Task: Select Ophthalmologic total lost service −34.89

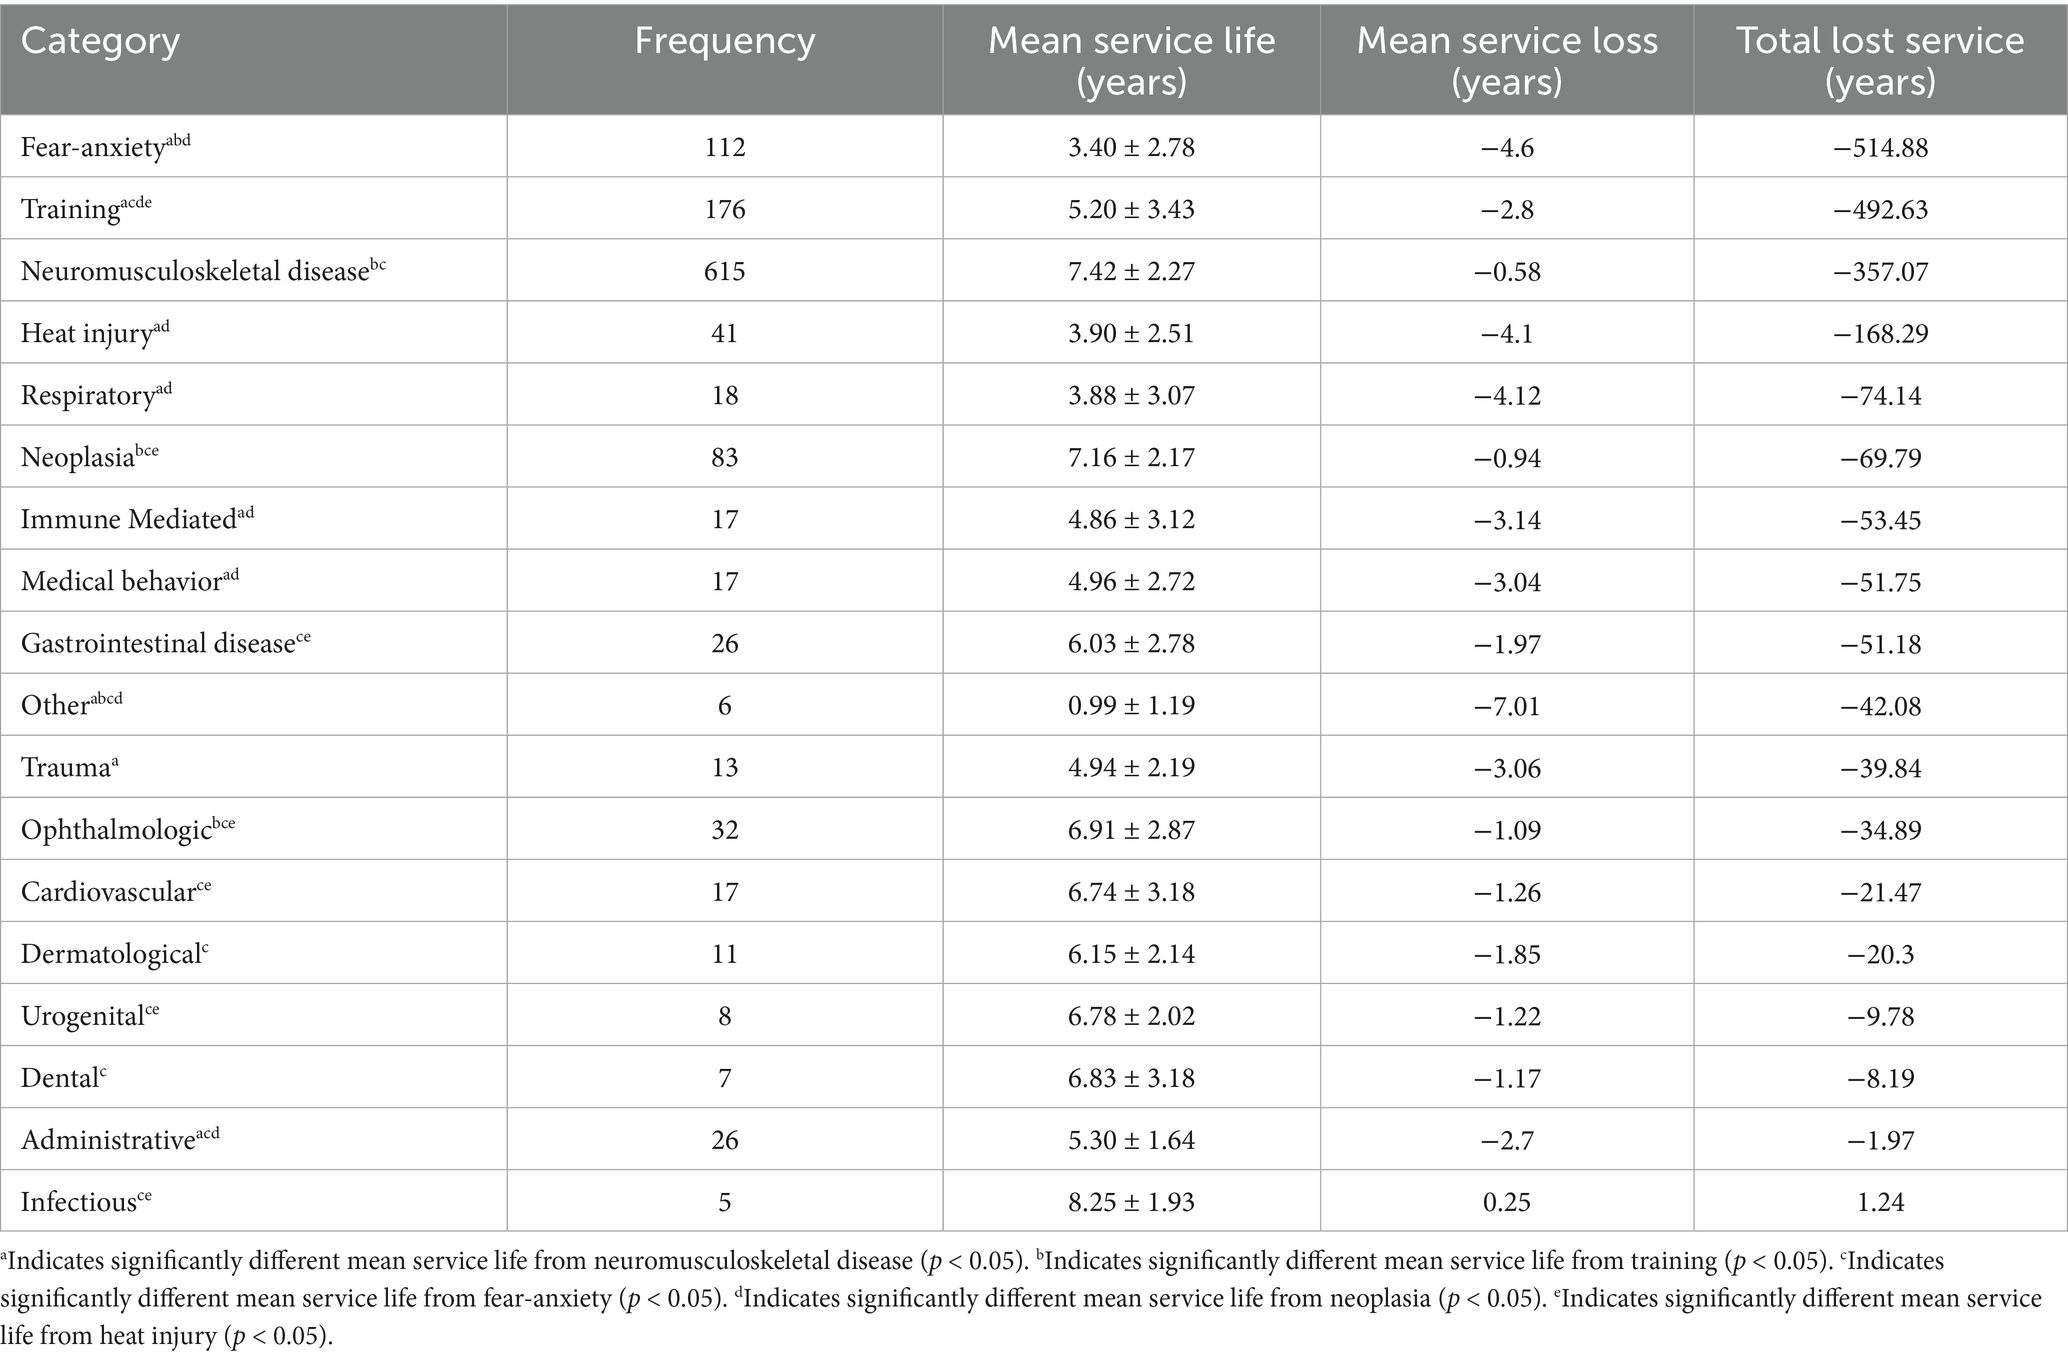Action: [1880, 830]
